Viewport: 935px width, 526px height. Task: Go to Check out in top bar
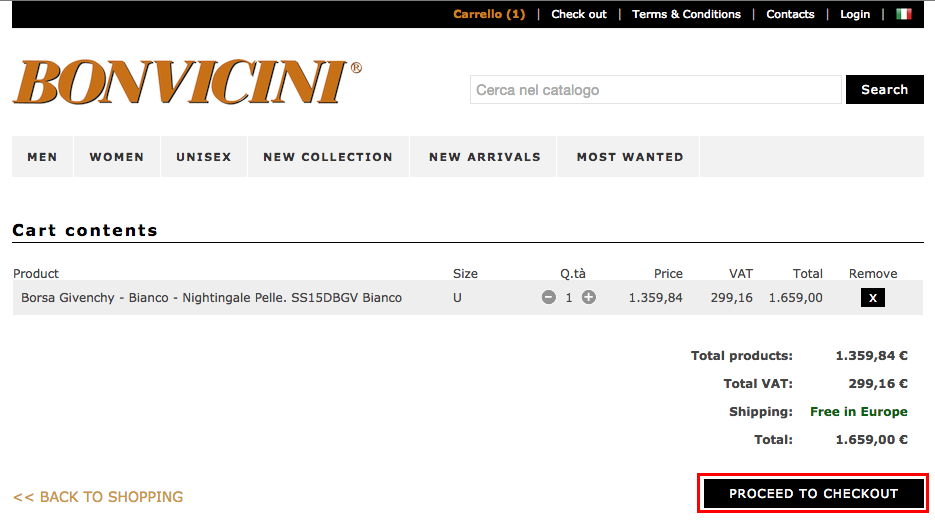pyautogui.click(x=578, y=14)
